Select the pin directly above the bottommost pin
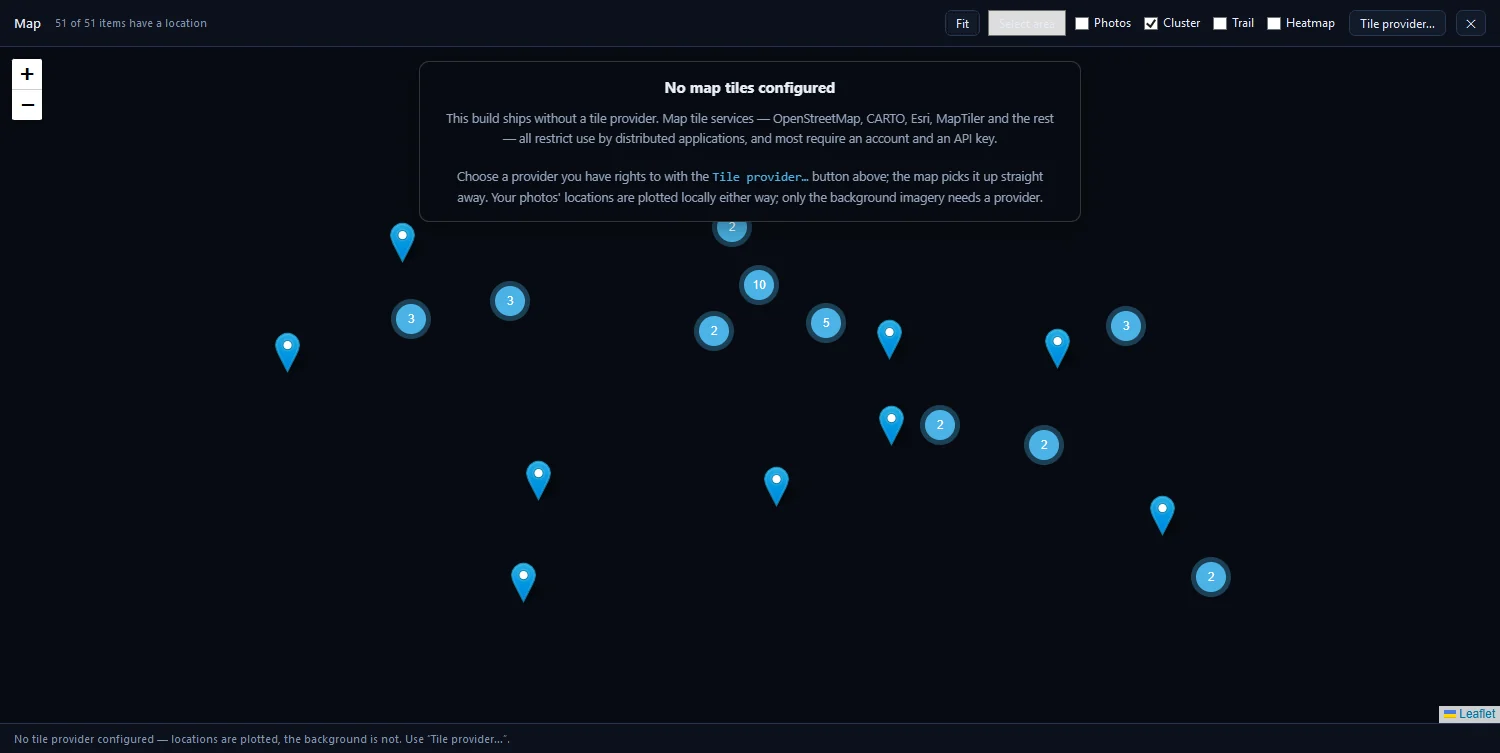The height and width of the screenshot is (753, 1500). [x=538, y=480]
